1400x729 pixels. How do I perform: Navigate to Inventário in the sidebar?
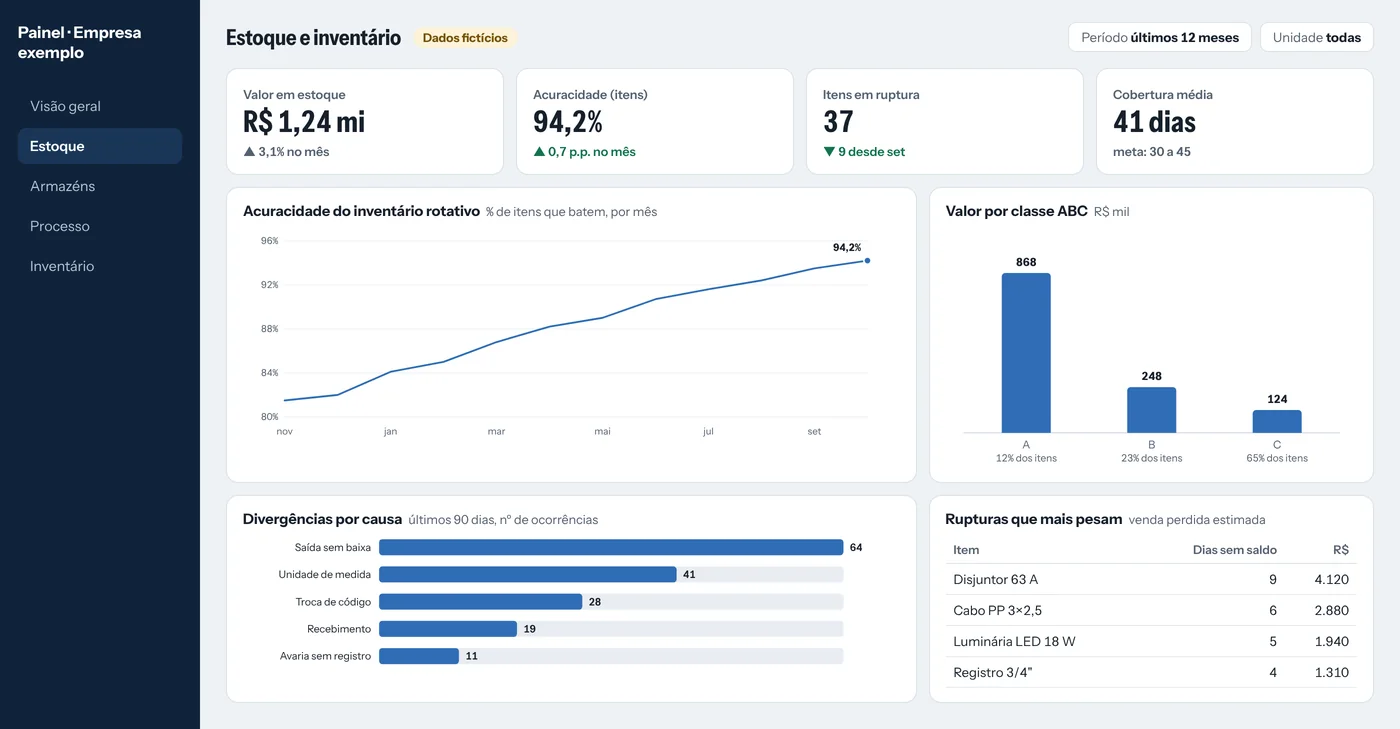[x=100, y=266]
